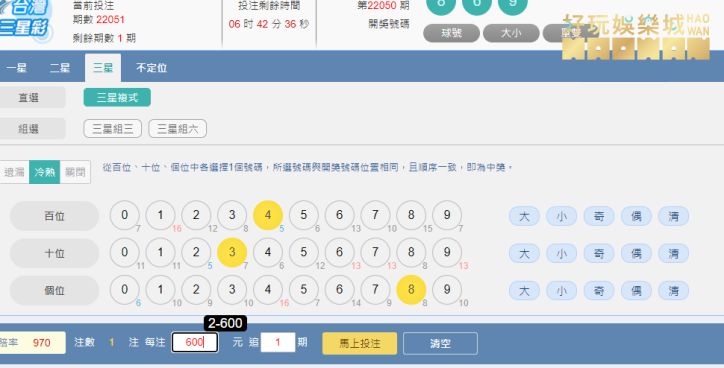Click 奇 quick-pick for 百位
The height and width of the screenshot is (368, 724).
[599, 216]
